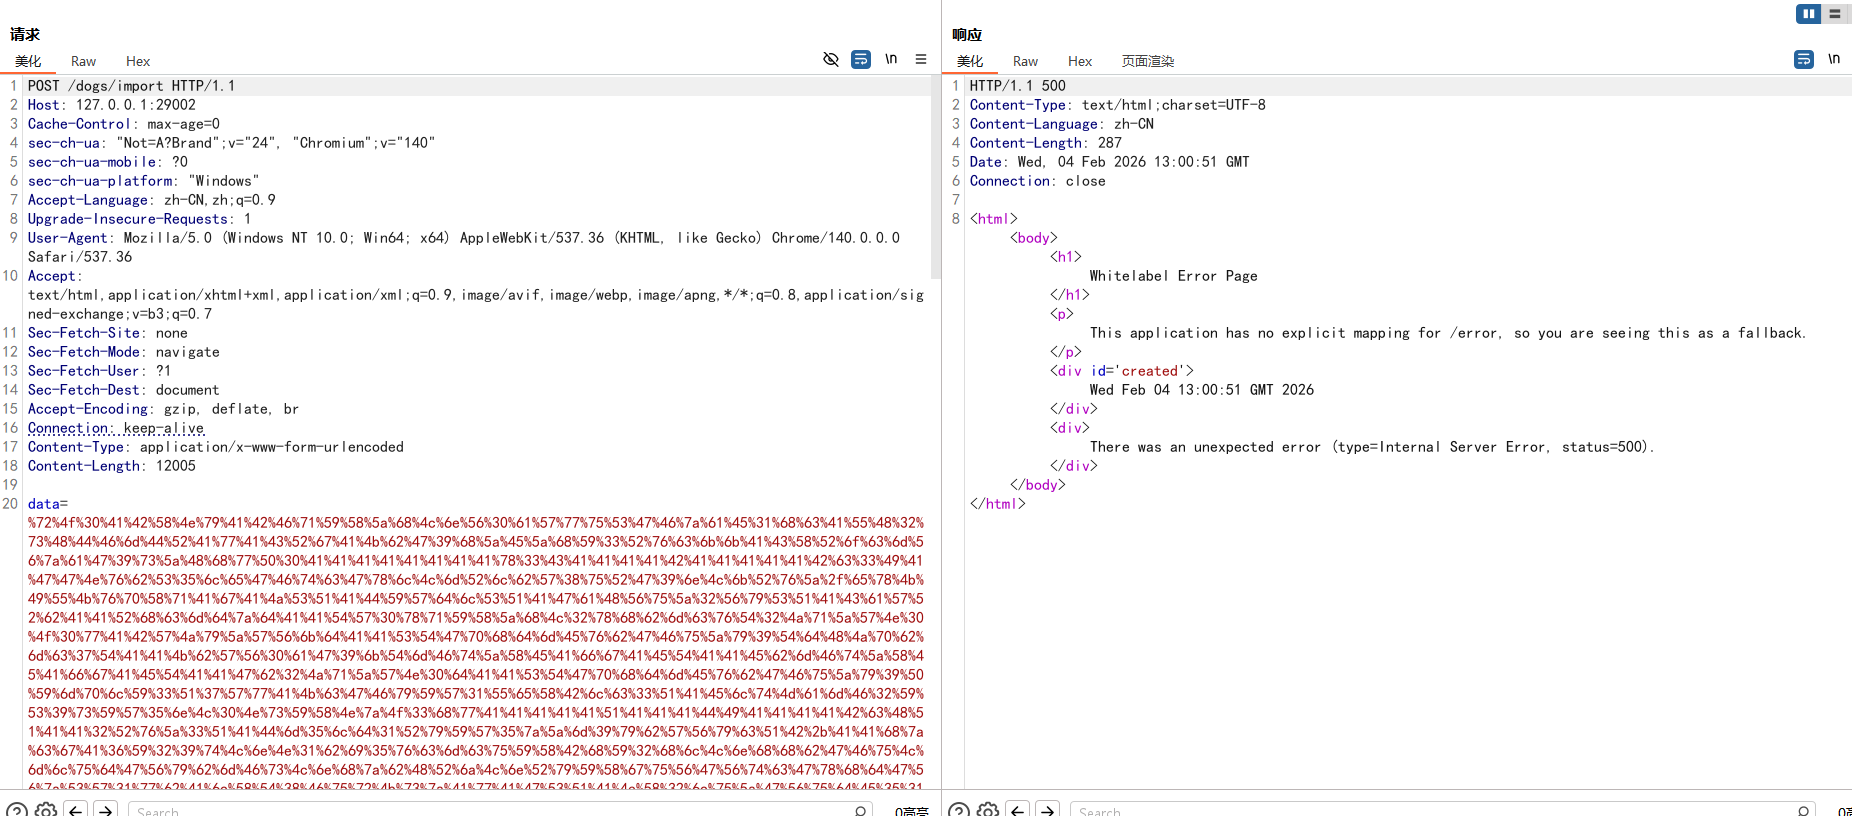The width and height of the screenshot is (1852, 816).
Task: Toggle word wrap in request panel
Action: pos(860,59)
